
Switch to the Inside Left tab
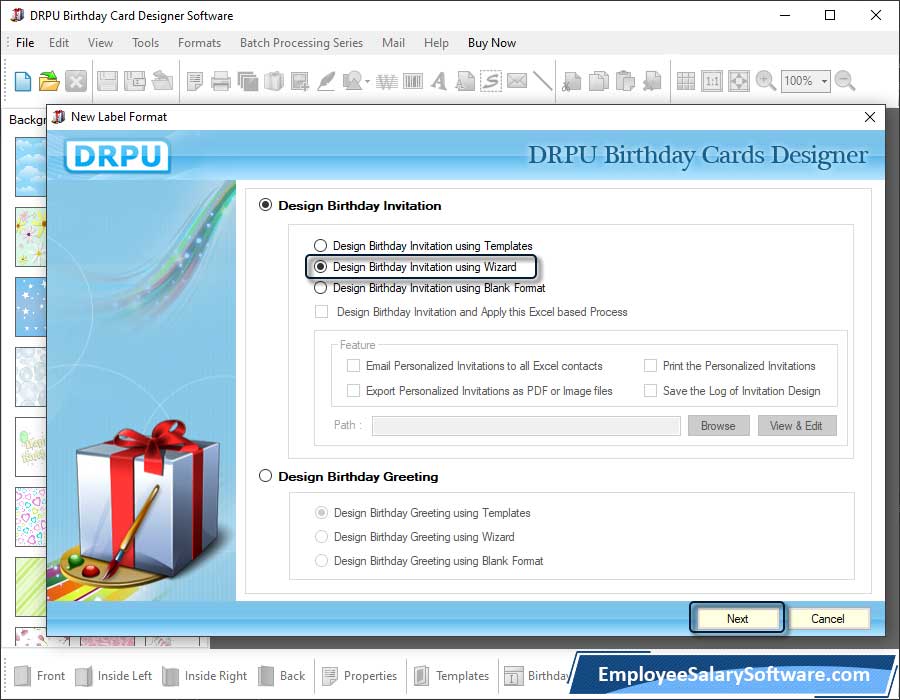tap(113, 676)
